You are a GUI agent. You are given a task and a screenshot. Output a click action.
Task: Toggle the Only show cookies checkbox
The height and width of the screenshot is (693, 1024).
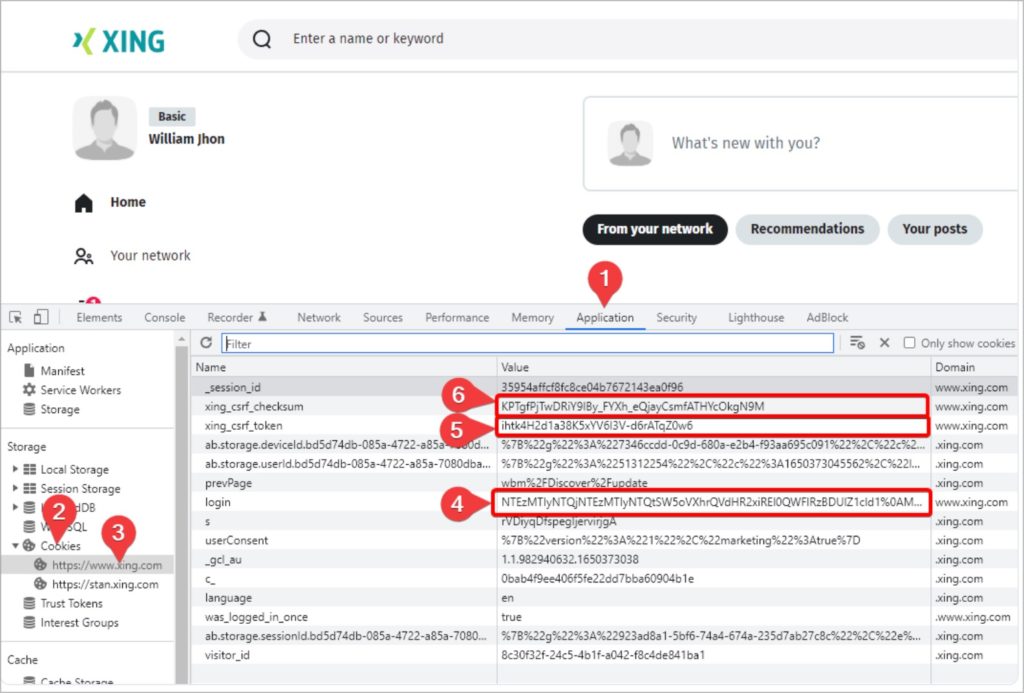point(909,343)
